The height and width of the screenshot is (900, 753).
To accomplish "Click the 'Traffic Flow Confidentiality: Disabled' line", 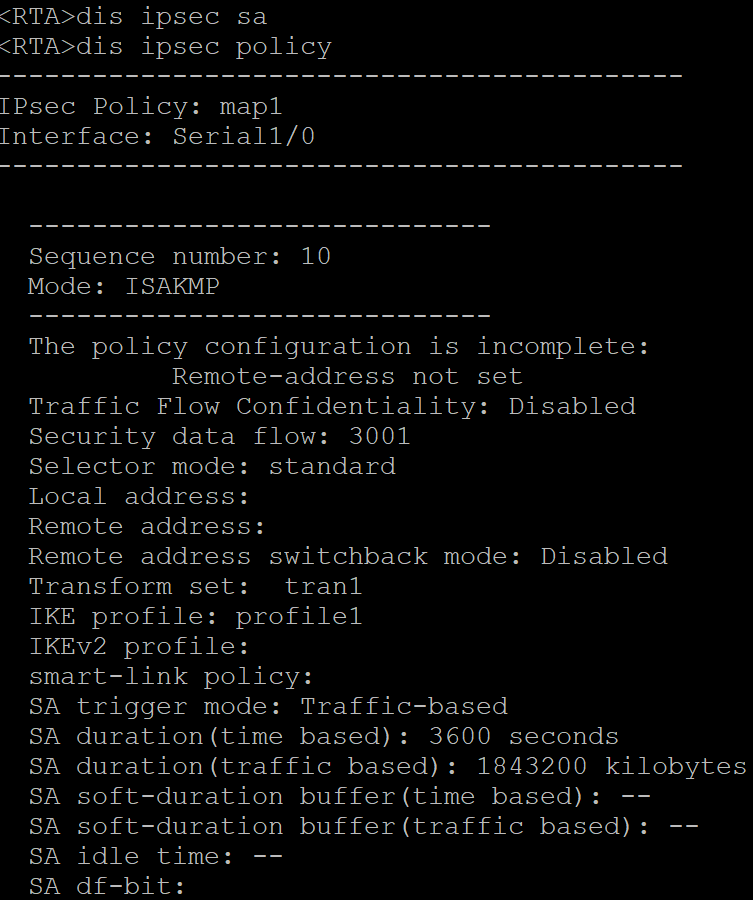I will click(331, 407).
